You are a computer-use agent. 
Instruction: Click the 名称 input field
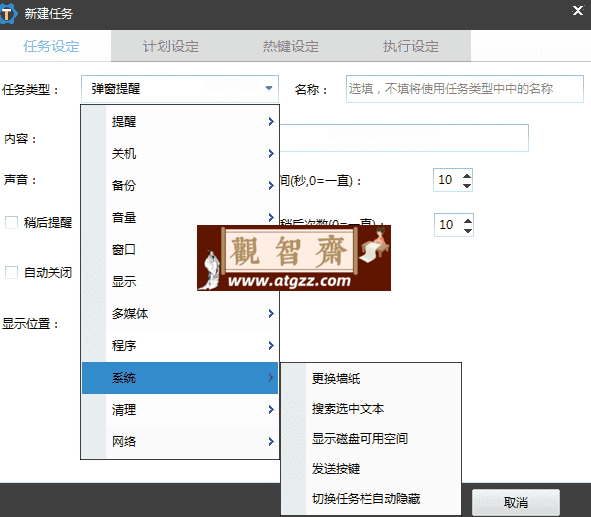point(465,89)
